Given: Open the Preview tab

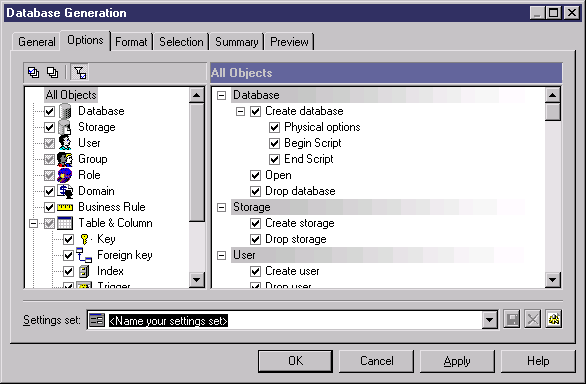Looking at the screenshot, I should click(x=289, y=42).
